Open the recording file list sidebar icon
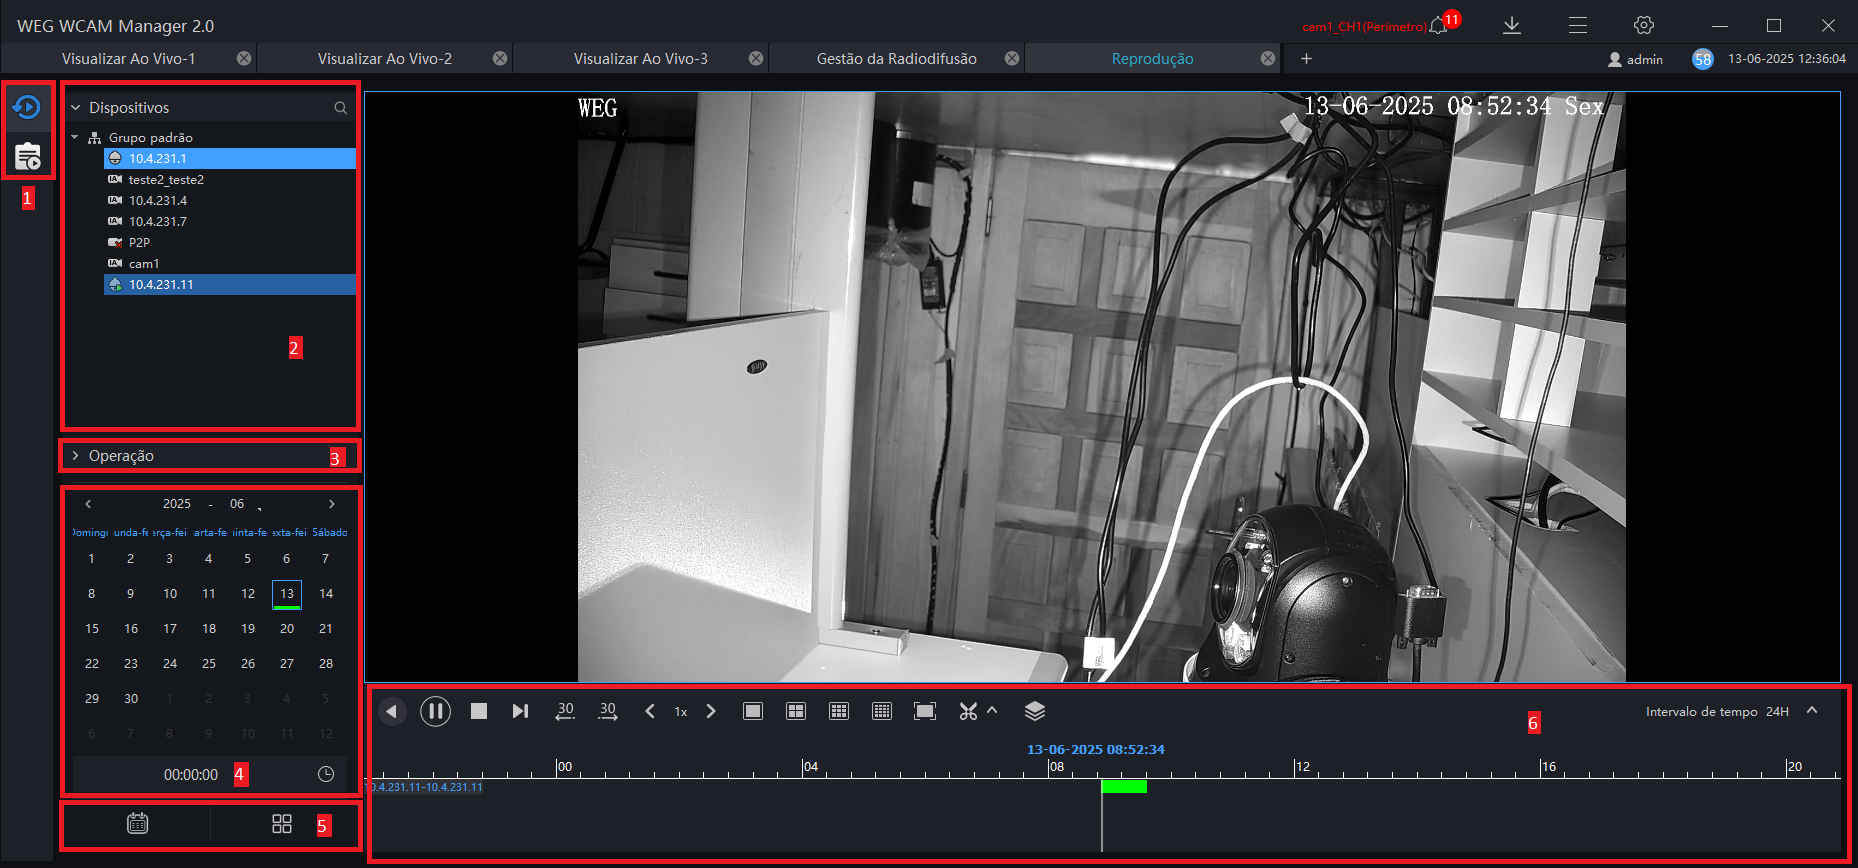 pos(27,156)
